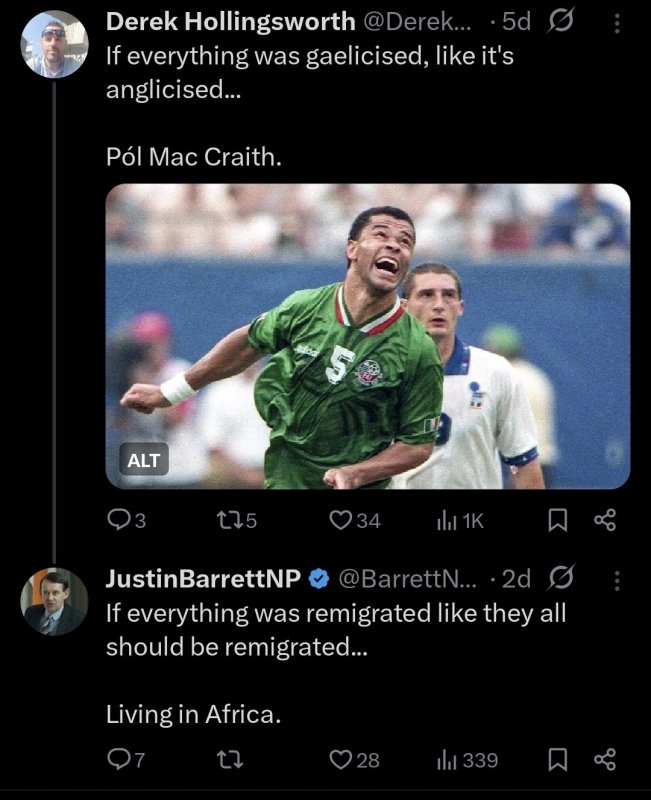The height and width of the screenshot is (800, 651).
Task: View analytics showing 1K views
Action: tap(450, 519)
